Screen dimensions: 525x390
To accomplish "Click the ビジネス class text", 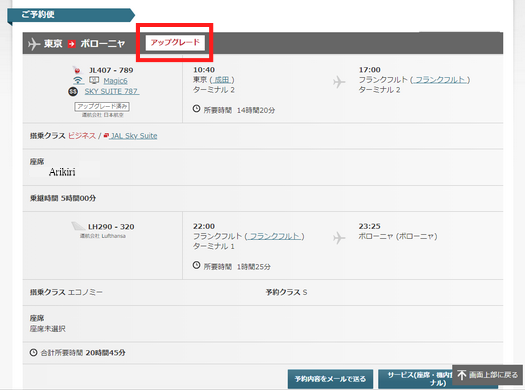I will pyautogui.click(x=82, y=136).
